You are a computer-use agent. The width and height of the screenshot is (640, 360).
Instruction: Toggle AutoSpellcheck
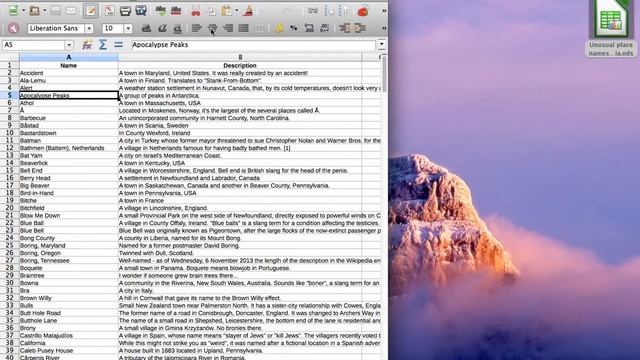[176, 11]
